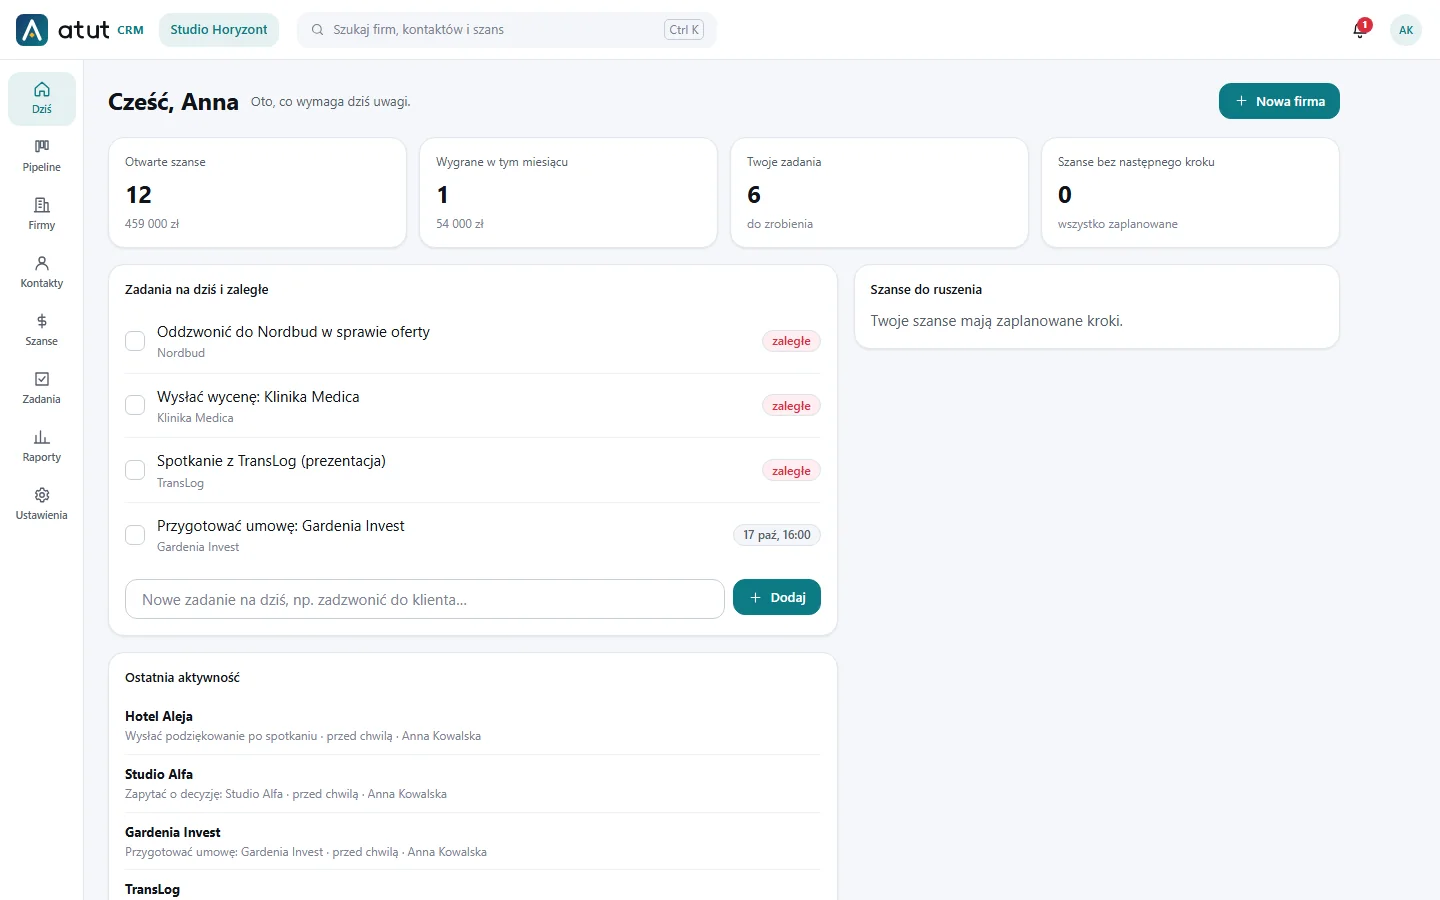This screenshot has height=900, width=1440.
Task: Tick the TransLog meeting task checkbox
Action: (x=135, y=470)
